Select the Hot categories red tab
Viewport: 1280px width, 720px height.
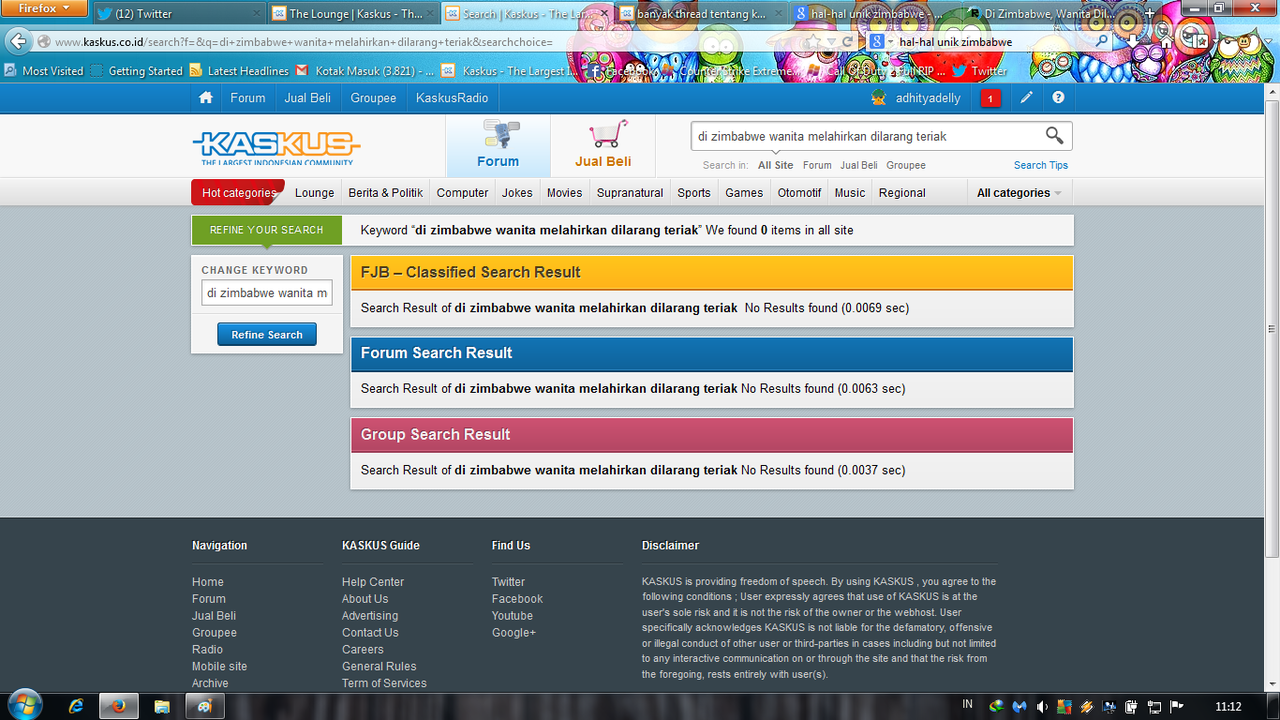[238, 193]
